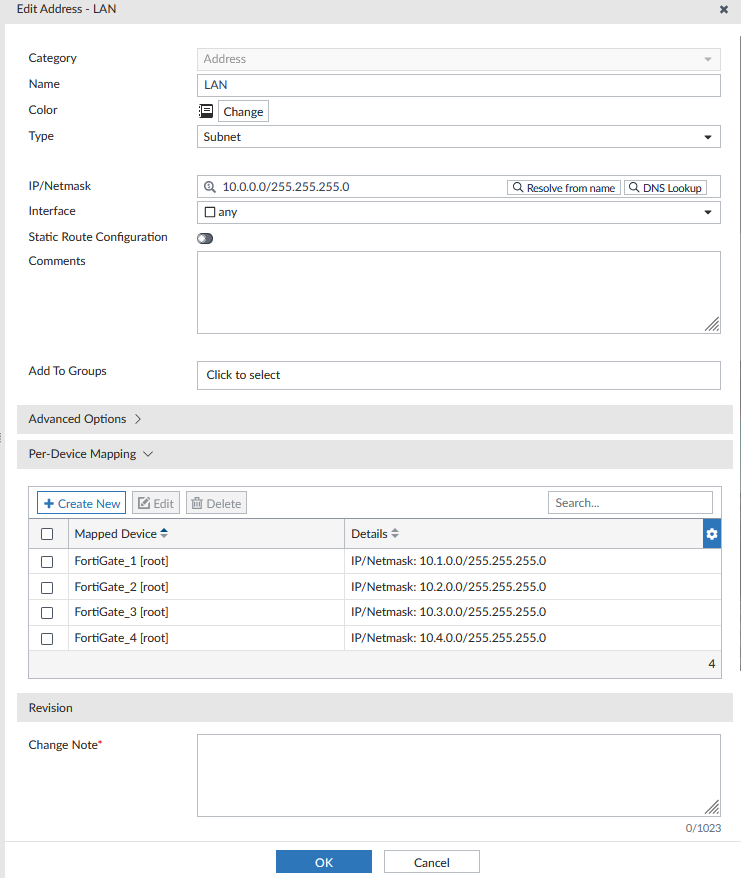Screen dimensions: 741x878
Task: Sort by Mapped Device column arrows
Action: pos(164,534)
